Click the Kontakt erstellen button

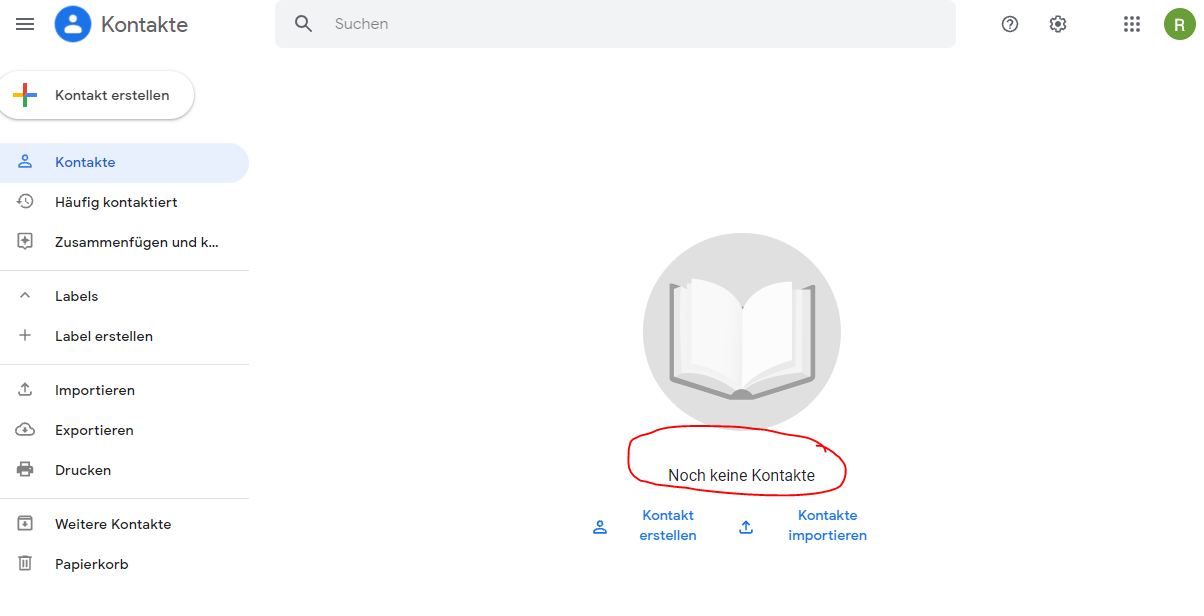(97, 95)
